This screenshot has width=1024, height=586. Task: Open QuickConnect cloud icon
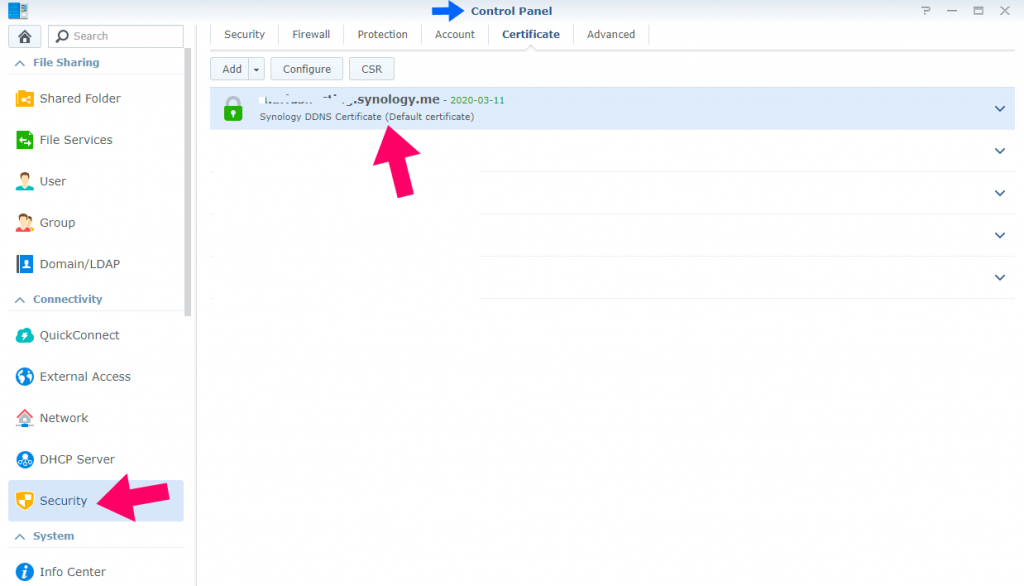[25, 336]
